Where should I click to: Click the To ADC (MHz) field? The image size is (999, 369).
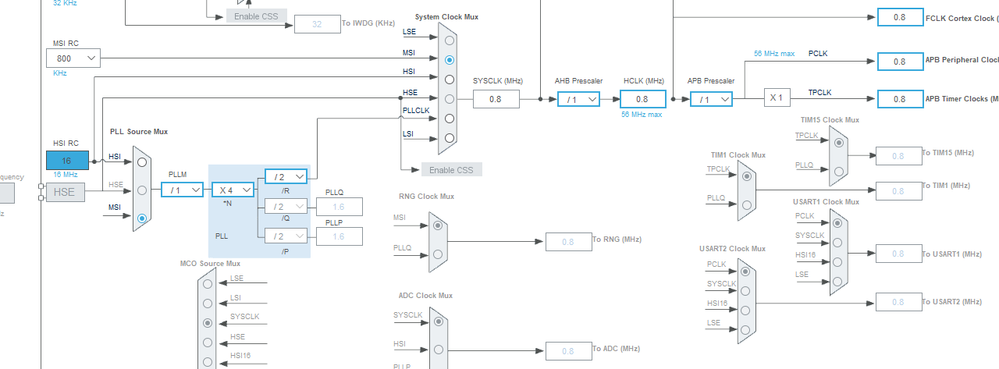(568, 351)
